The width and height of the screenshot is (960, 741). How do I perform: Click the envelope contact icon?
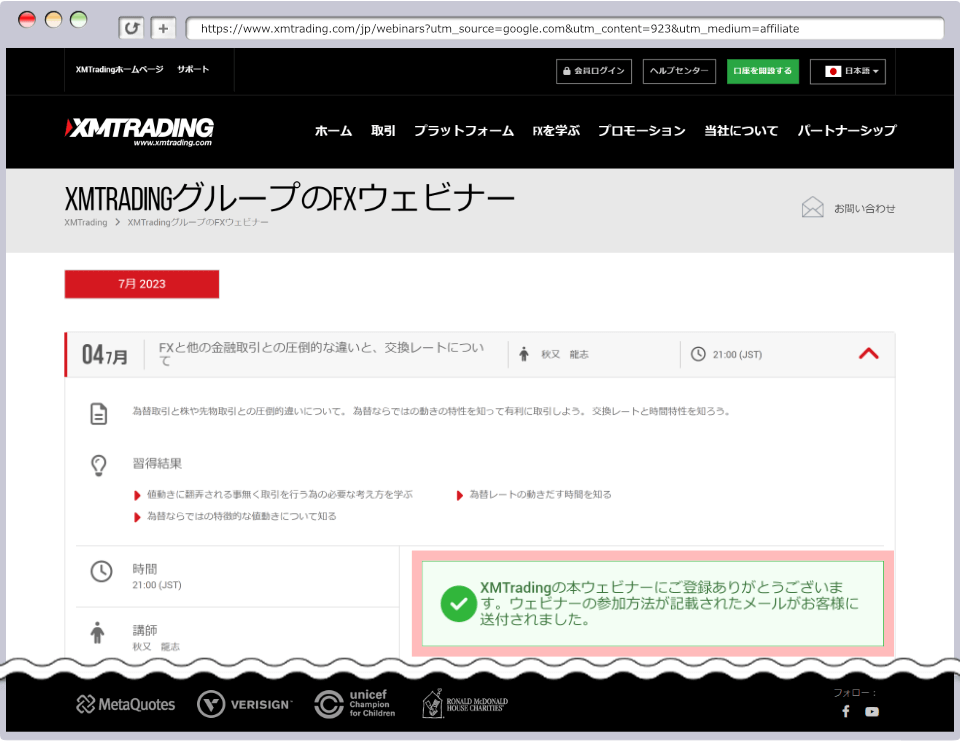point(812,208)
